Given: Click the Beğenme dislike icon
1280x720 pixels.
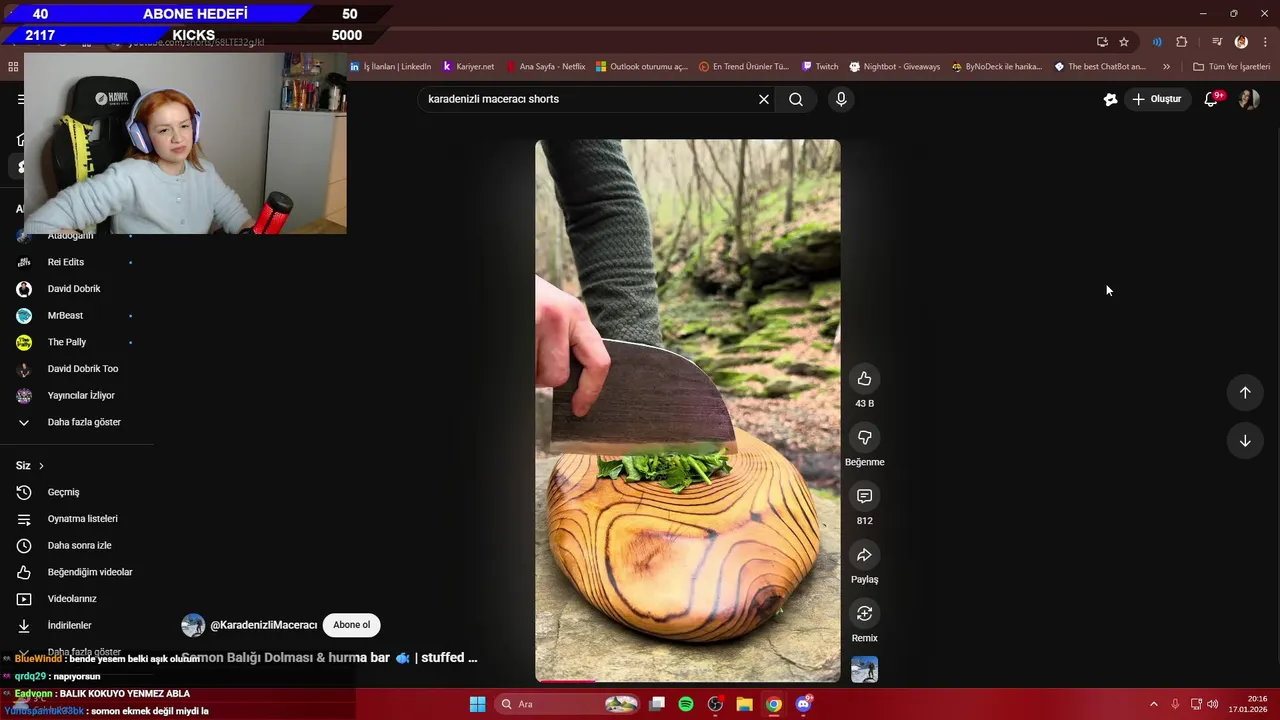Looking at the screenshot, I should click(864, 437).
